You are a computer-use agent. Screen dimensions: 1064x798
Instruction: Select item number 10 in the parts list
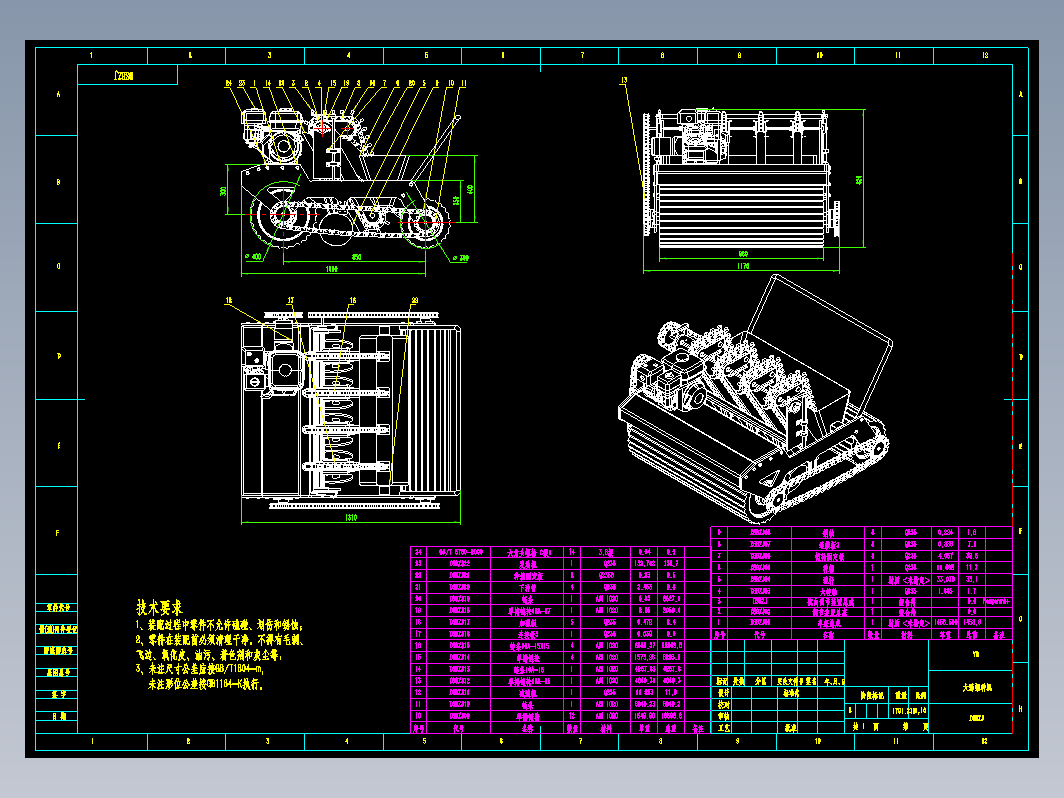point(418,715)
